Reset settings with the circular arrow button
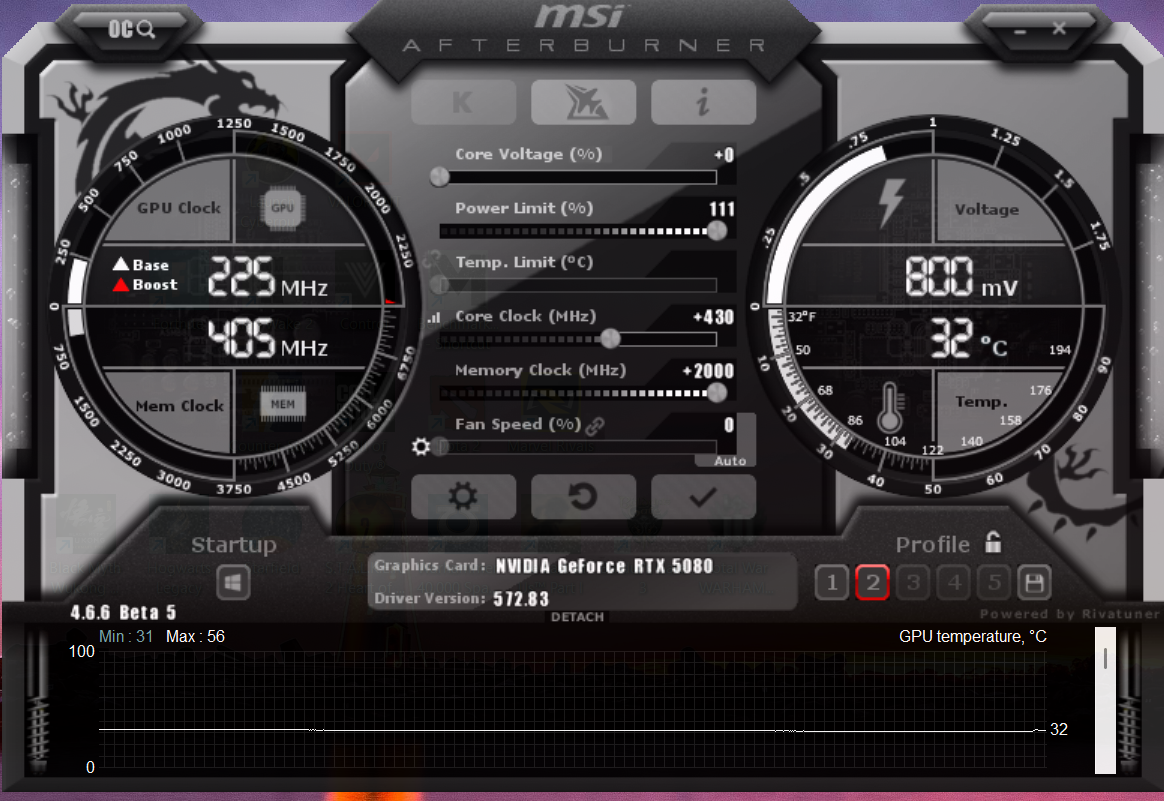 pos(583,497)
